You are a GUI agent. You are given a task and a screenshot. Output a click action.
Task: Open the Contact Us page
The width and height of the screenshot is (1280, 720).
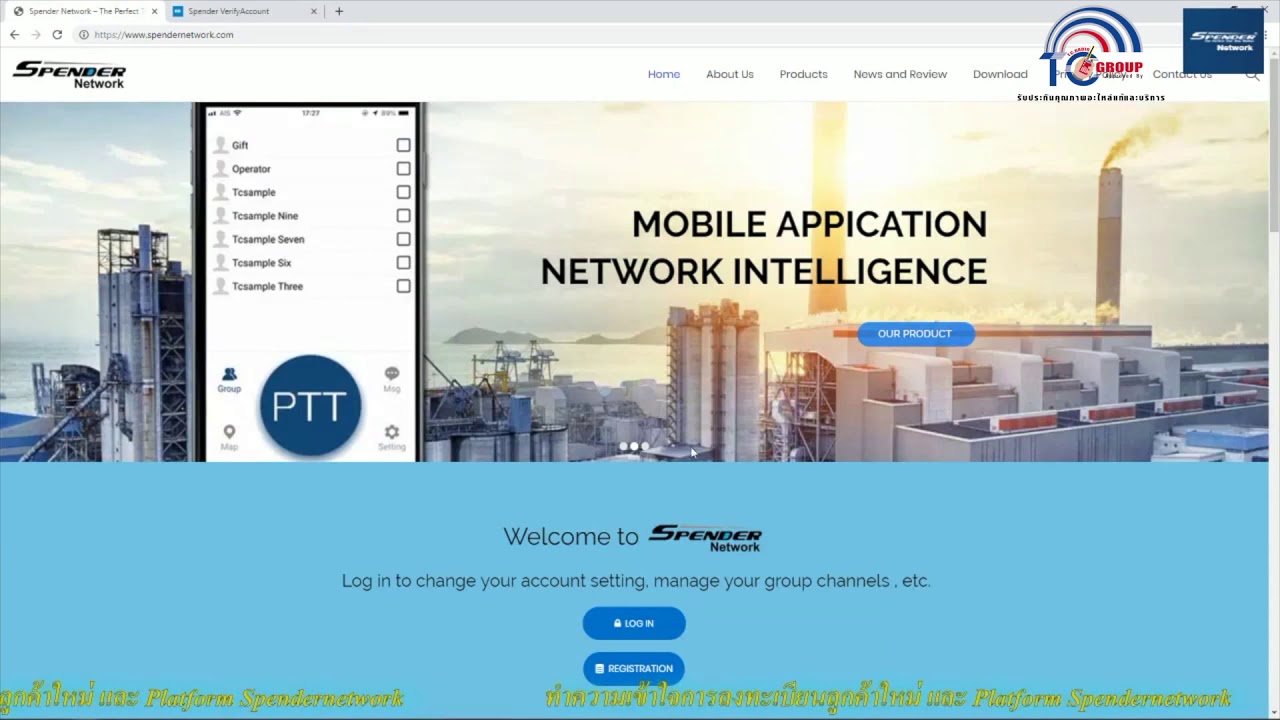pos(1182,74)
